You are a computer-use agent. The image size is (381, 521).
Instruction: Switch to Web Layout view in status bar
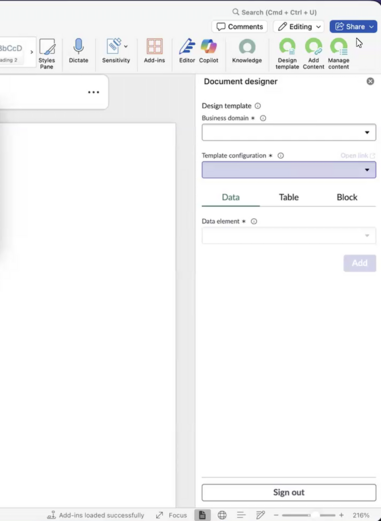tap(222, 515)
